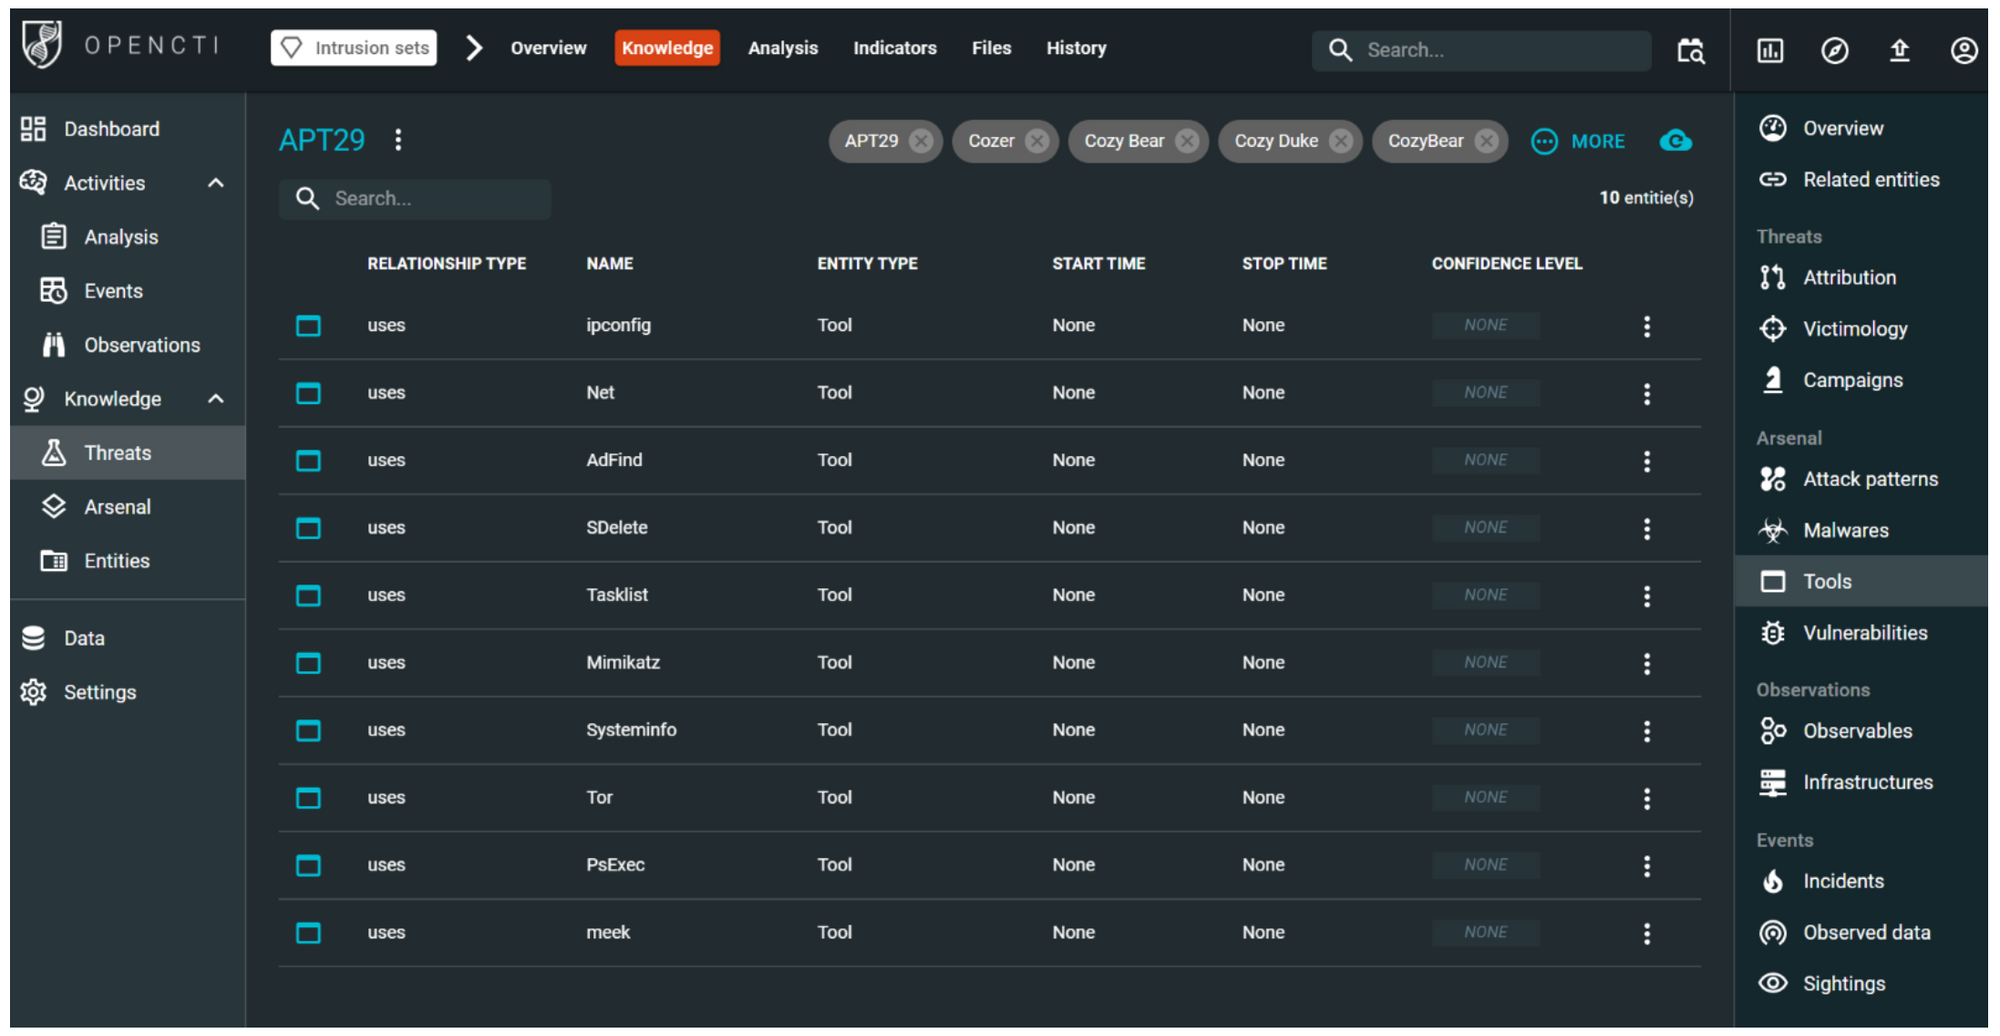Open Threats in the left sidebar

point(128,453)
